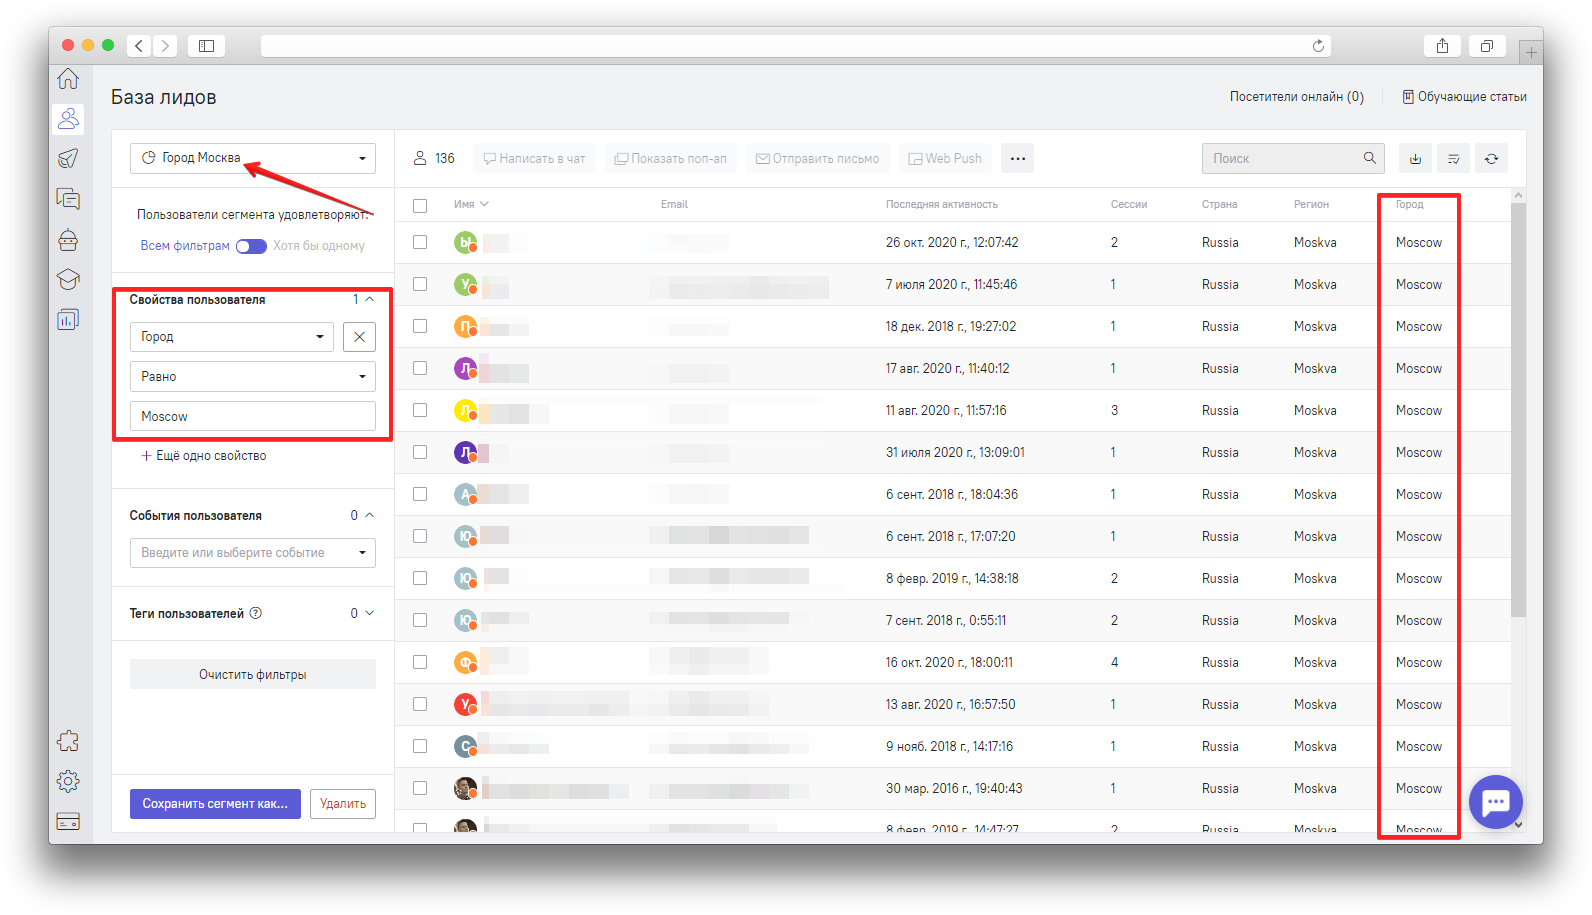Collapse the События пользователя section
1592x915 pixels.
pos(370,515)
